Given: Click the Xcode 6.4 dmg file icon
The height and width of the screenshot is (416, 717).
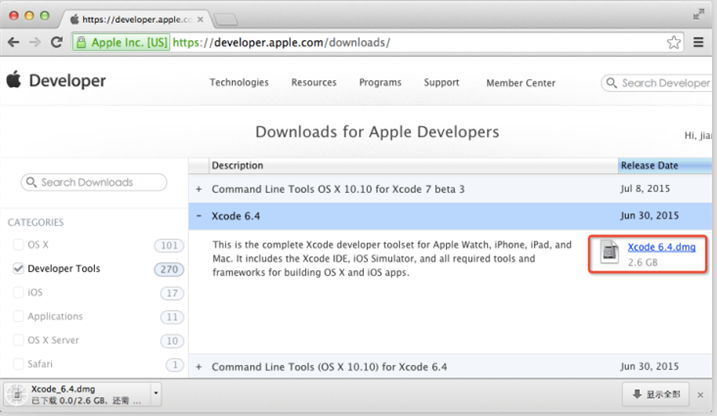Looking at the screenshot, I should pyautogui.click(x=609, y=252).
